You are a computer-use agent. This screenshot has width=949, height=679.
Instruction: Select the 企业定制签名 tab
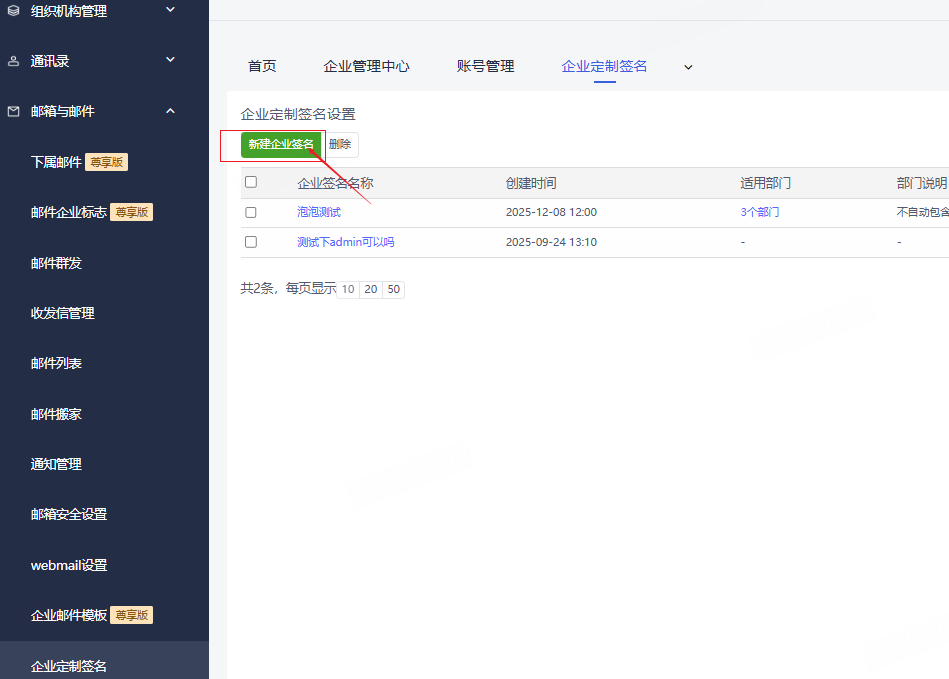pos(604,67)
